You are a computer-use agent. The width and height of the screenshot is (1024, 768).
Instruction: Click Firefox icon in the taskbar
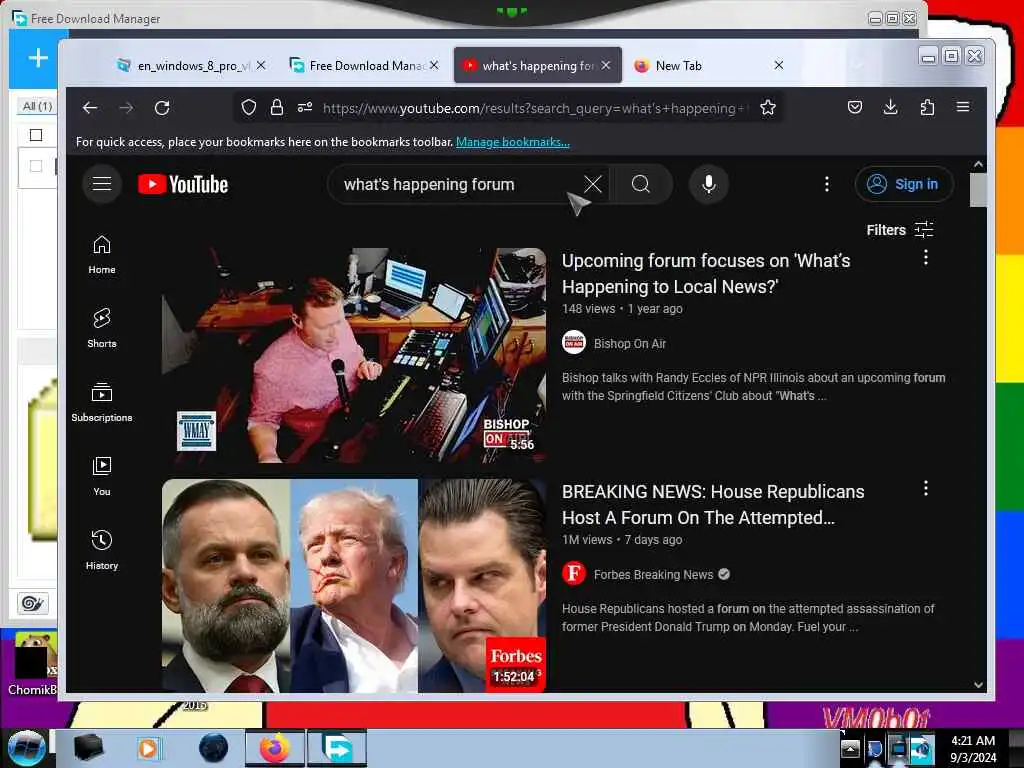pos(274,748)
